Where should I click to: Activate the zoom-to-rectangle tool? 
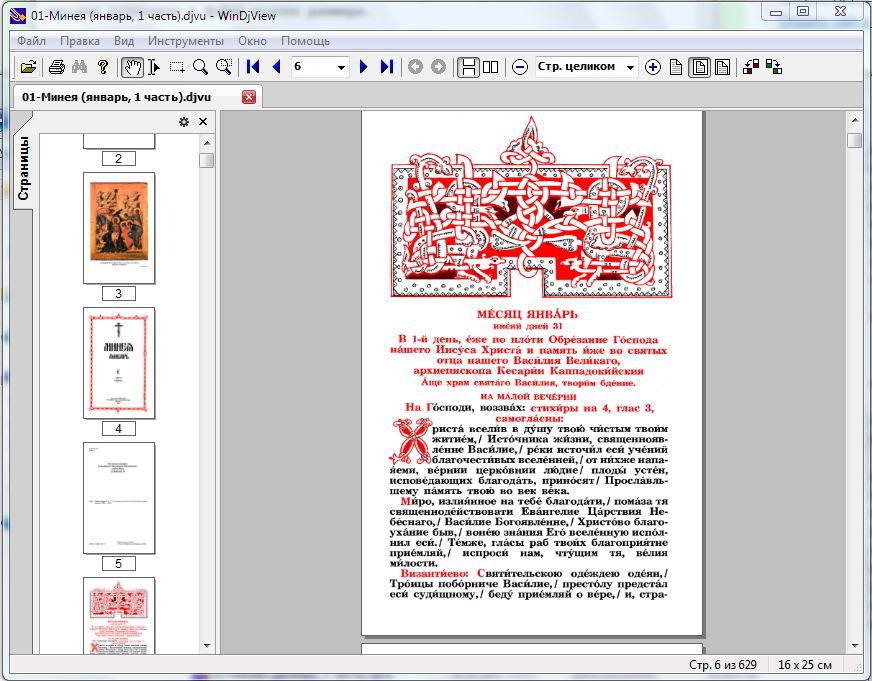[224, 67]
